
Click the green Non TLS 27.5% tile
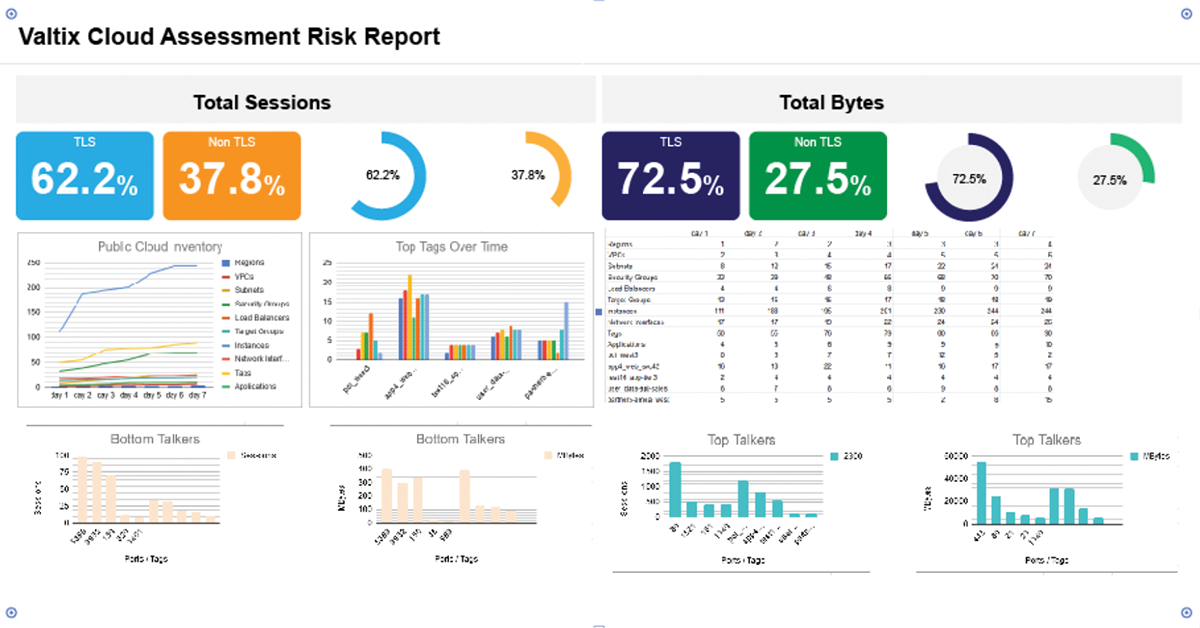[818, 175]
